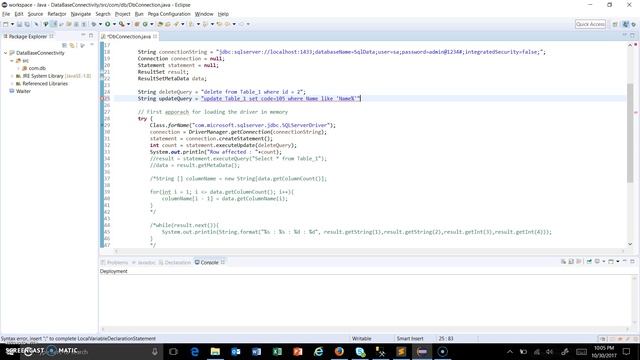640x360 pixels.
Task: Open the External Tools dropdown arrow
Action: click(129, 24)
